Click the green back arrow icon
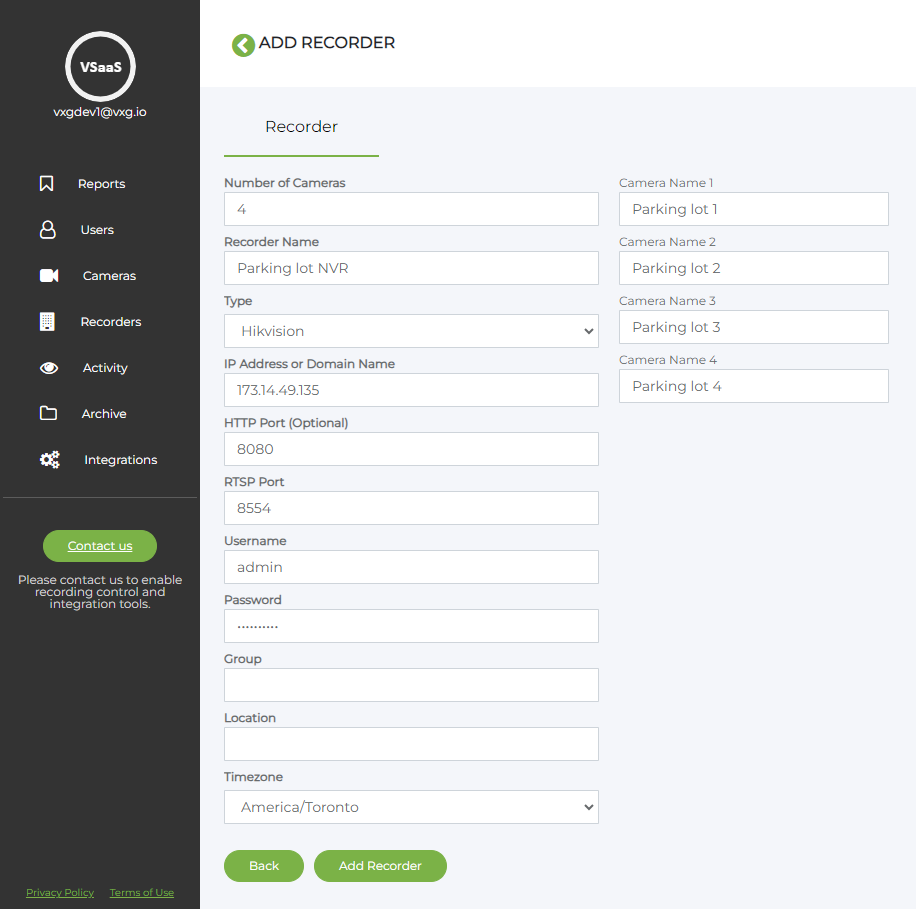Image resolution: width=916 pixels, height=909 pixels. (243, 45)
